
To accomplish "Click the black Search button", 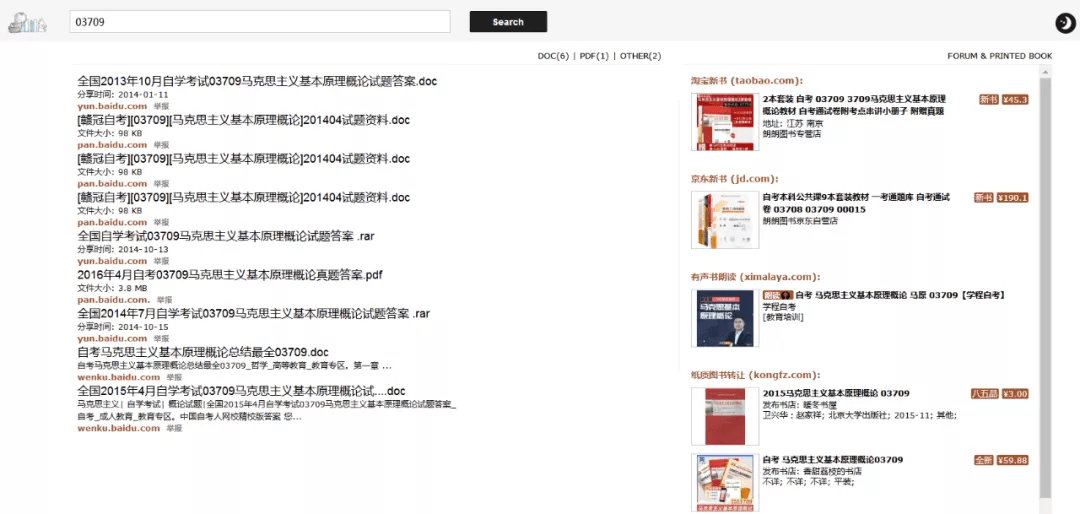I will pos(508,21).
